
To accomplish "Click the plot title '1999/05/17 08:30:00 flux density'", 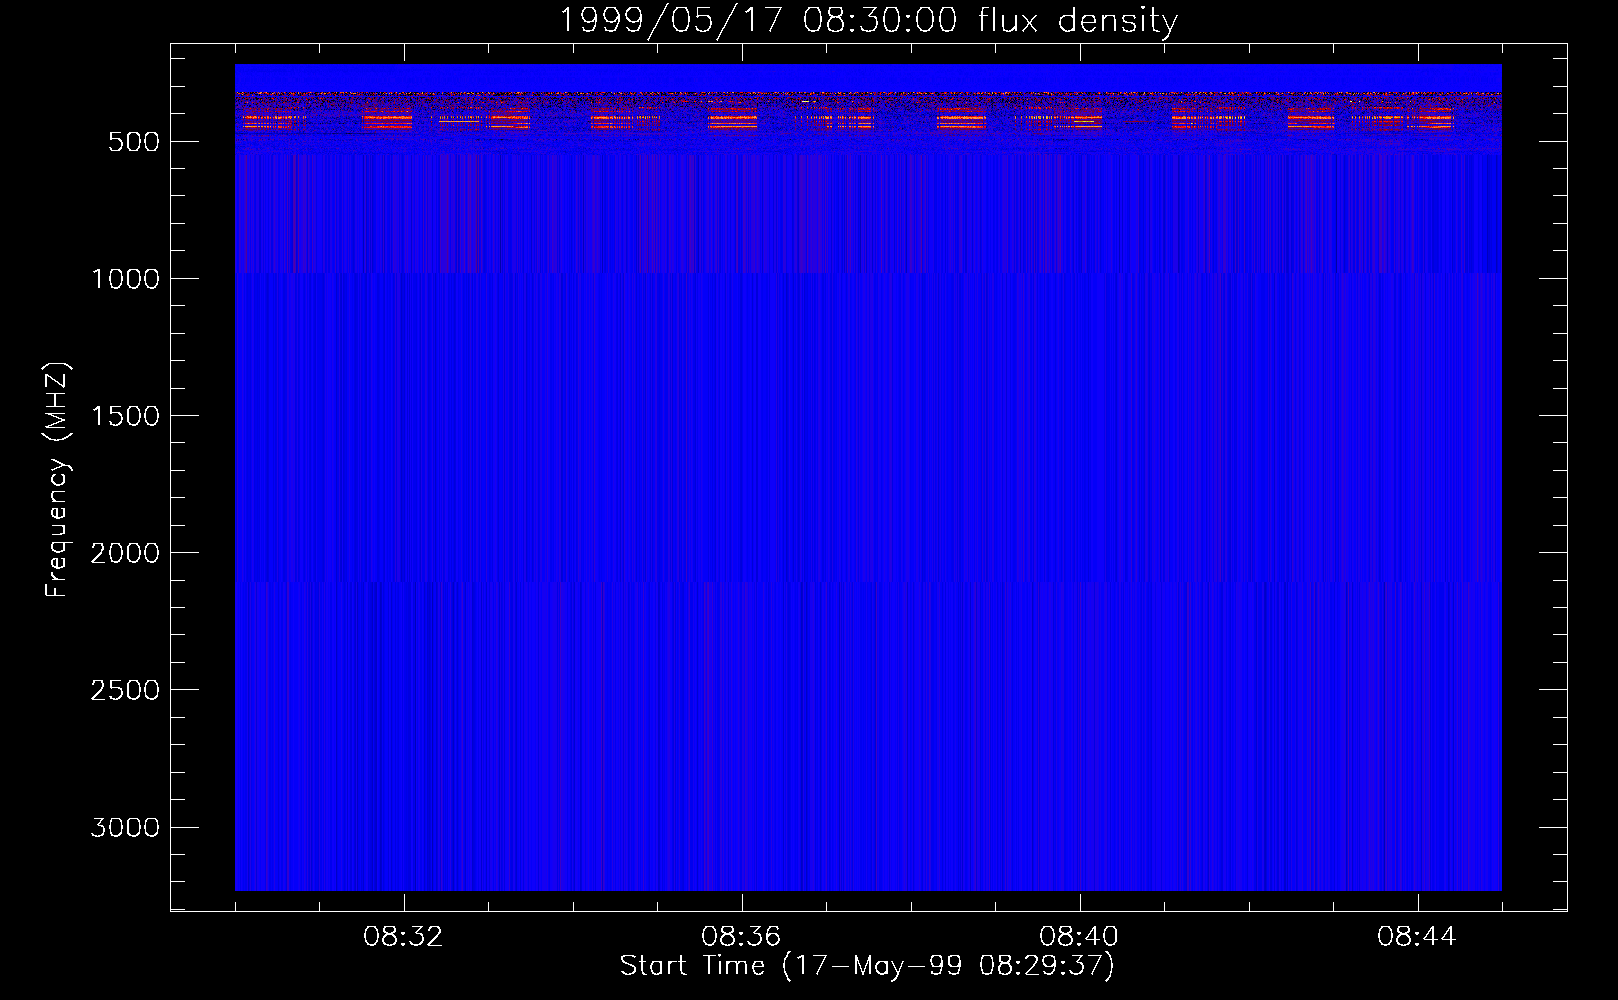I will click(867, 21).
